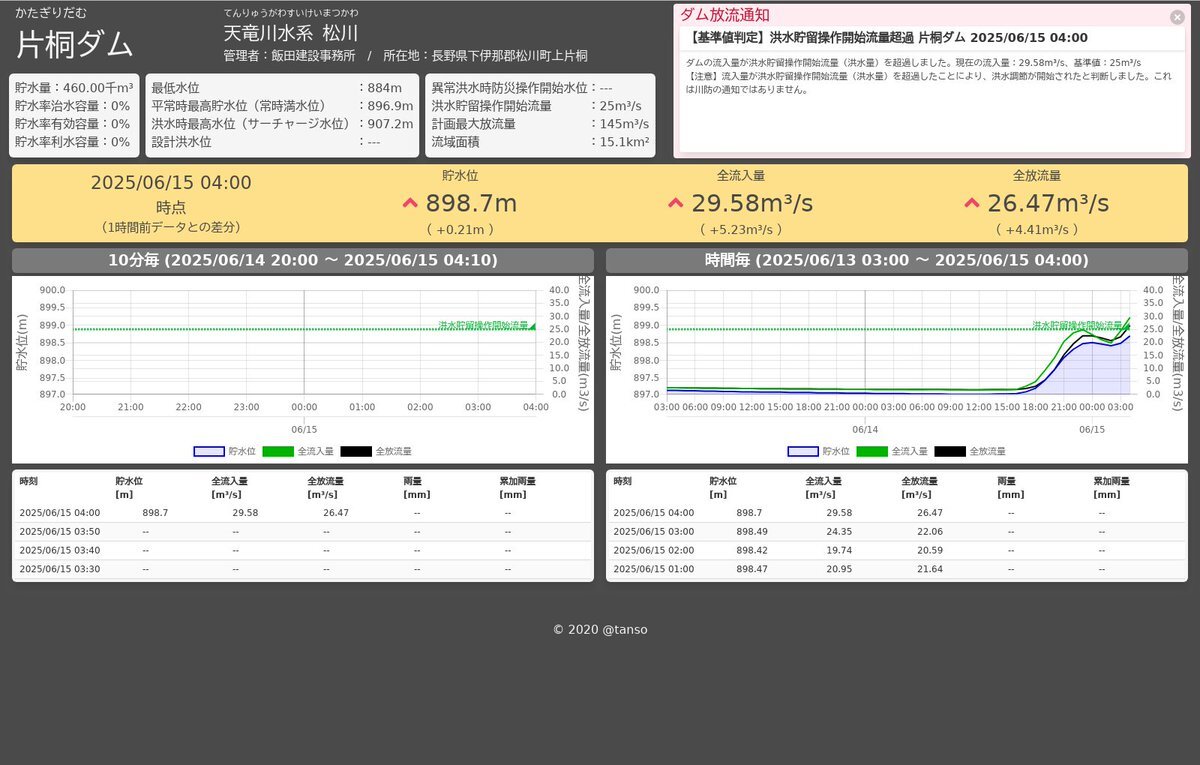Screen dimensions: 1200x765
Task: Click 時刻 column header in left table
Action: pyautogui.click(x=29, y=481)
